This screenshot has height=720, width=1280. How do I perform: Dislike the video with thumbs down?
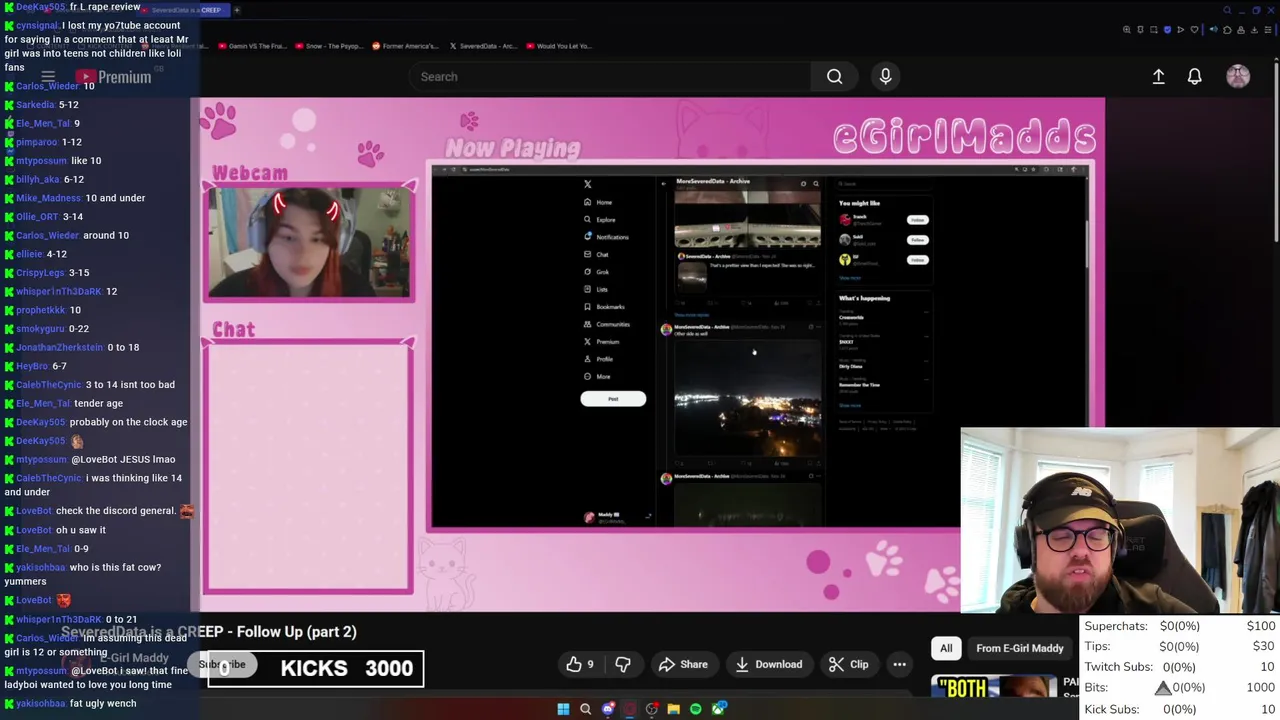(x=622, y=664)
